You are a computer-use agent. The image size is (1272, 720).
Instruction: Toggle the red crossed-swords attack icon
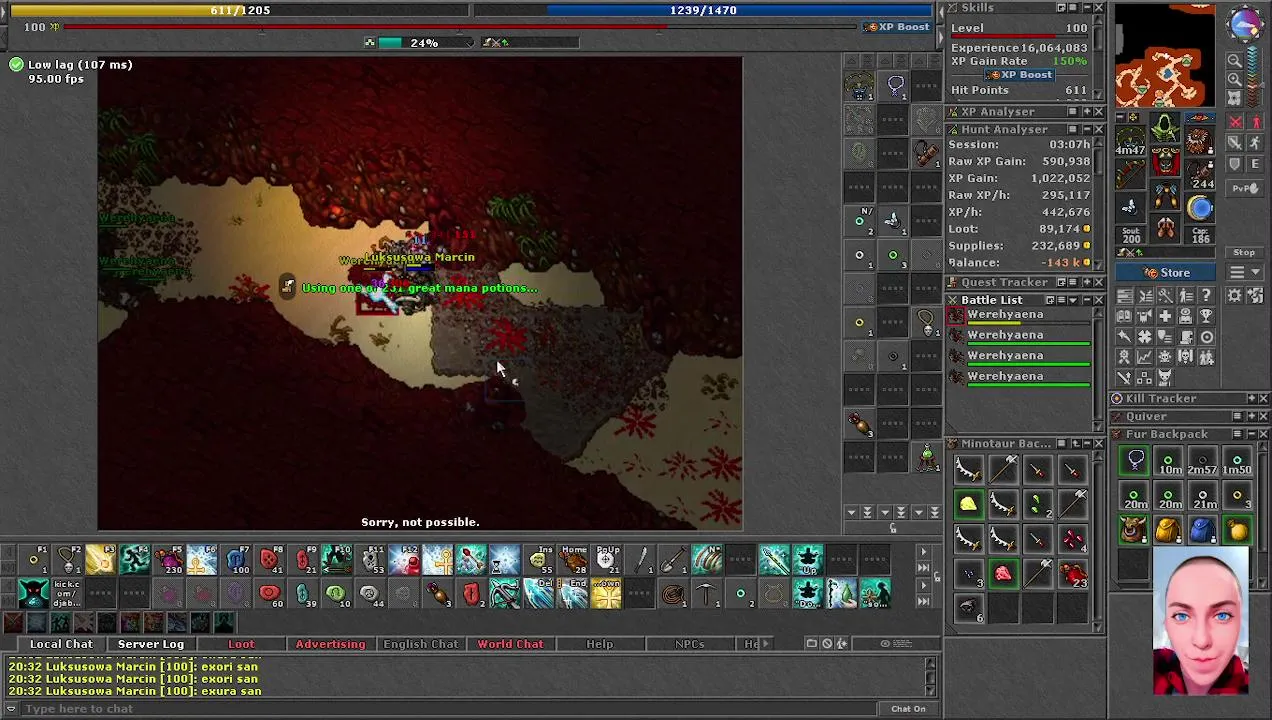click(x=1235, y=121)
